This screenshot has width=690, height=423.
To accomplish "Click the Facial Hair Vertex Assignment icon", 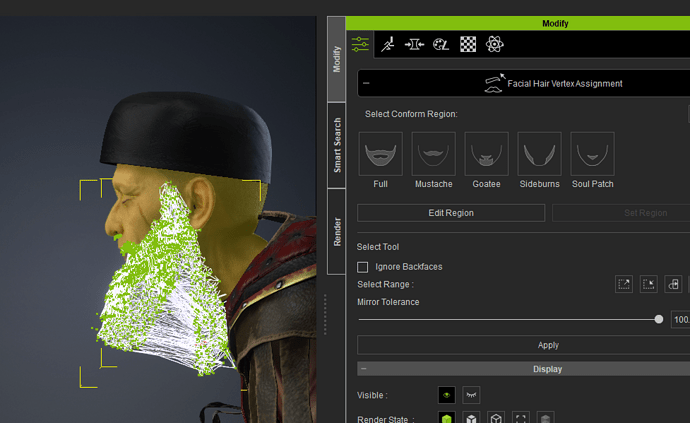I will (494, 83).
